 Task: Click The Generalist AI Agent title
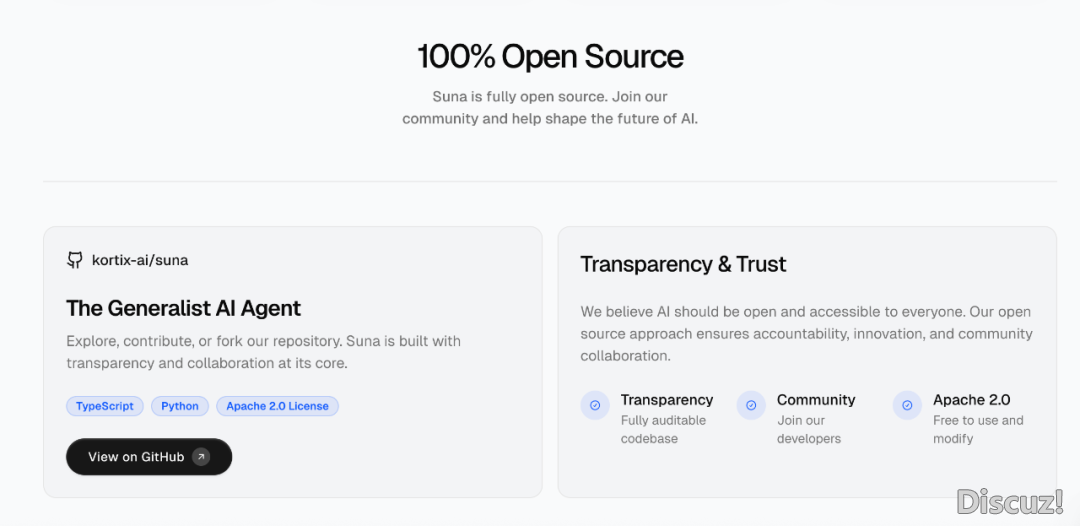[183, 308]
